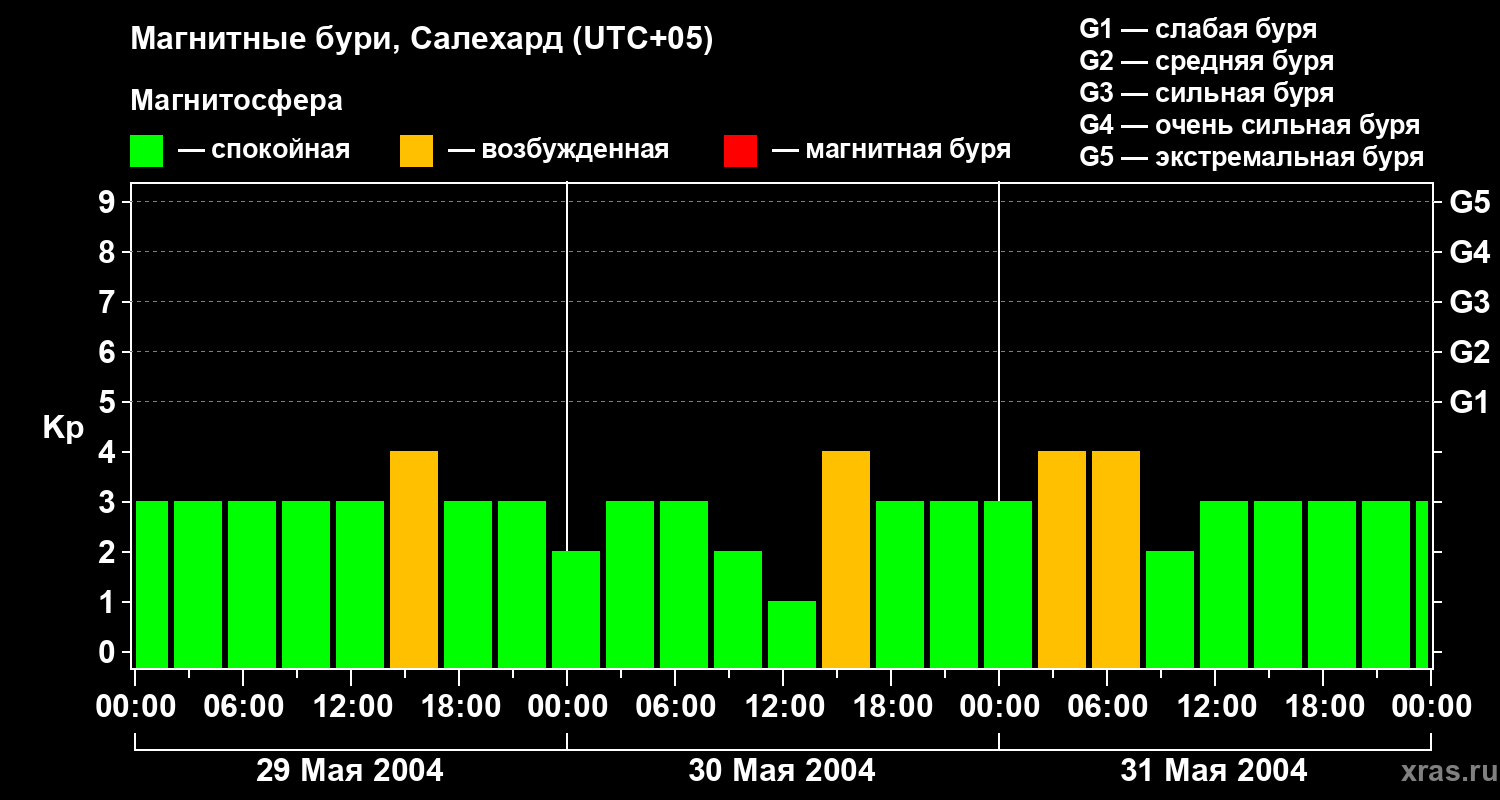Click 'G2 — средняя буря' legend line
Image resolution: width=1500 pixels, height=800 pixels.
coord(1207,61)
